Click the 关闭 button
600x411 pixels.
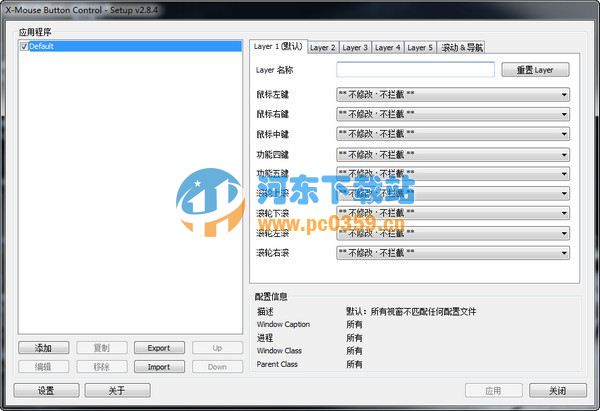[558, 390]
